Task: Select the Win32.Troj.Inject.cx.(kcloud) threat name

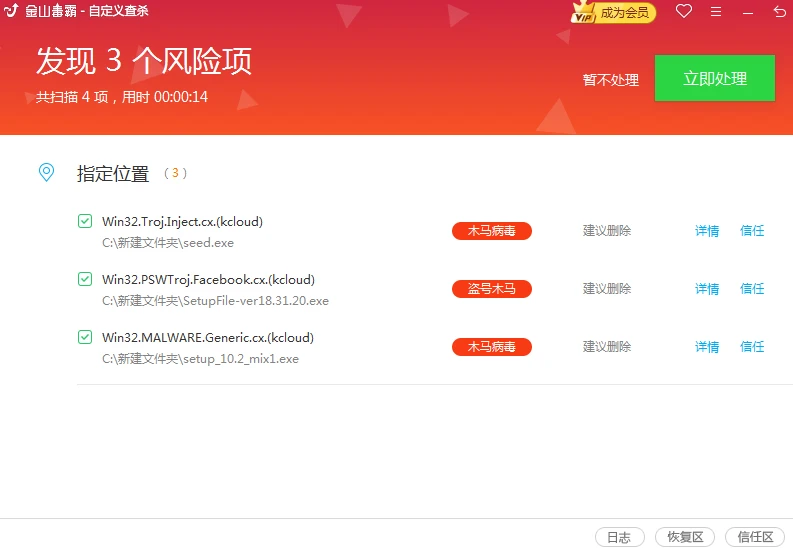Action: (x=182, y=222)
